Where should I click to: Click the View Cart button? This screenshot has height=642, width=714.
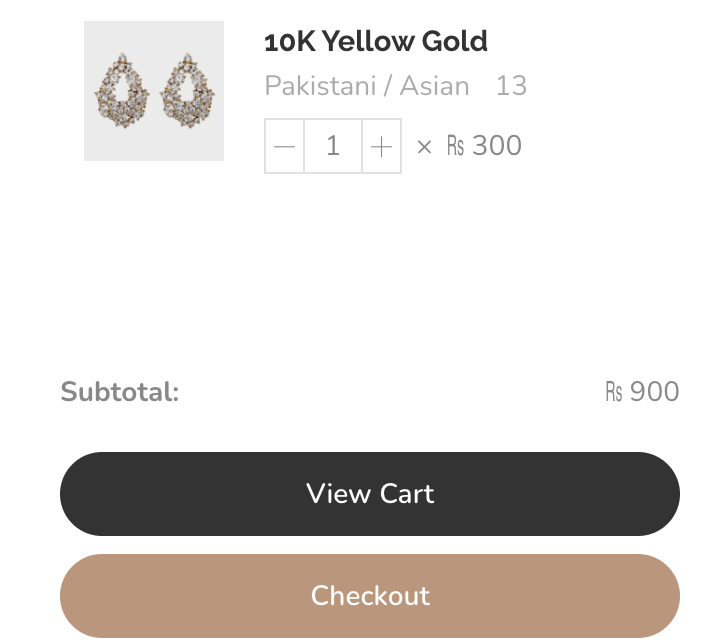tap(370, 494)
